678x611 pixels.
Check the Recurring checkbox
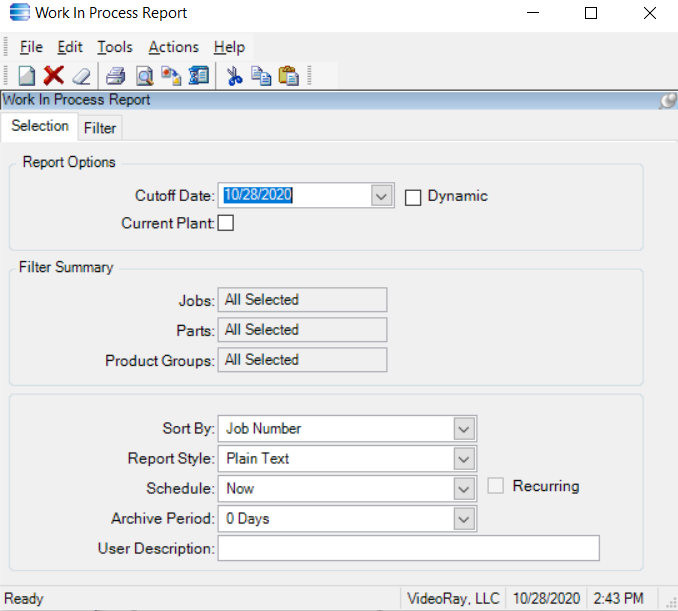click(x=496, y=487)
